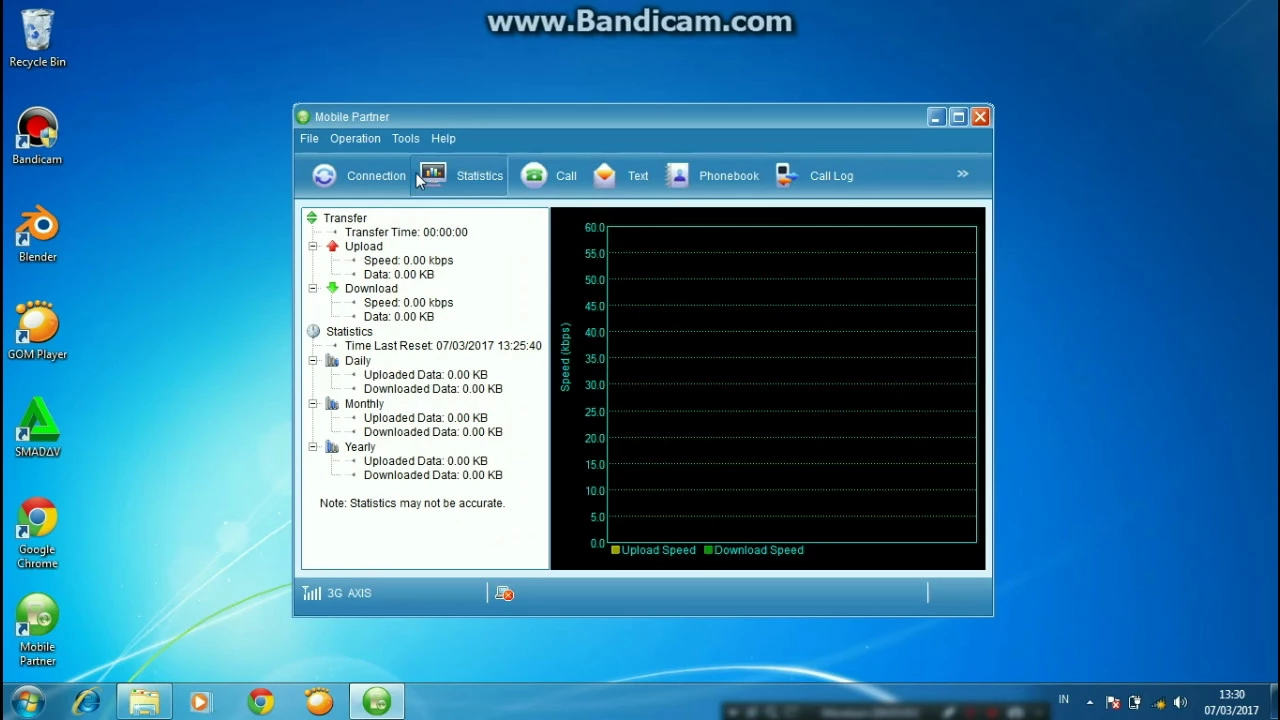This screenshot has height=720, width=1280.
Task: Open the File menu
Action: 309,139
